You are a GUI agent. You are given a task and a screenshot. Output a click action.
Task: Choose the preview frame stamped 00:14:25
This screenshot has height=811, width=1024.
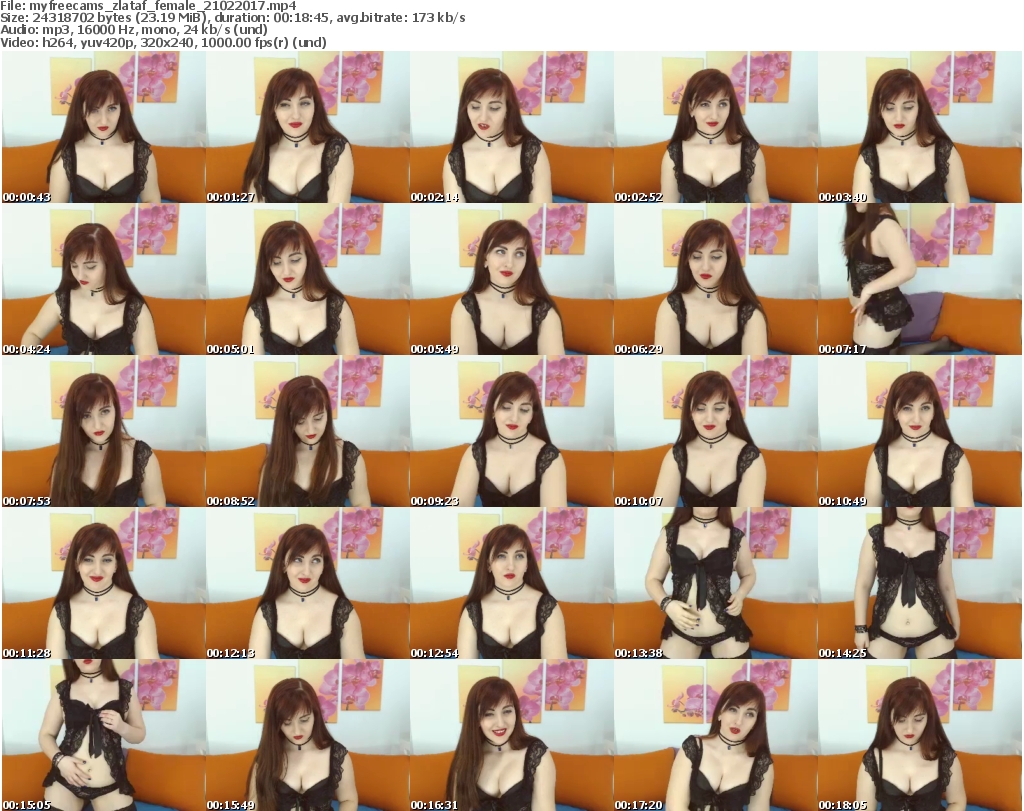click(920, 583)
